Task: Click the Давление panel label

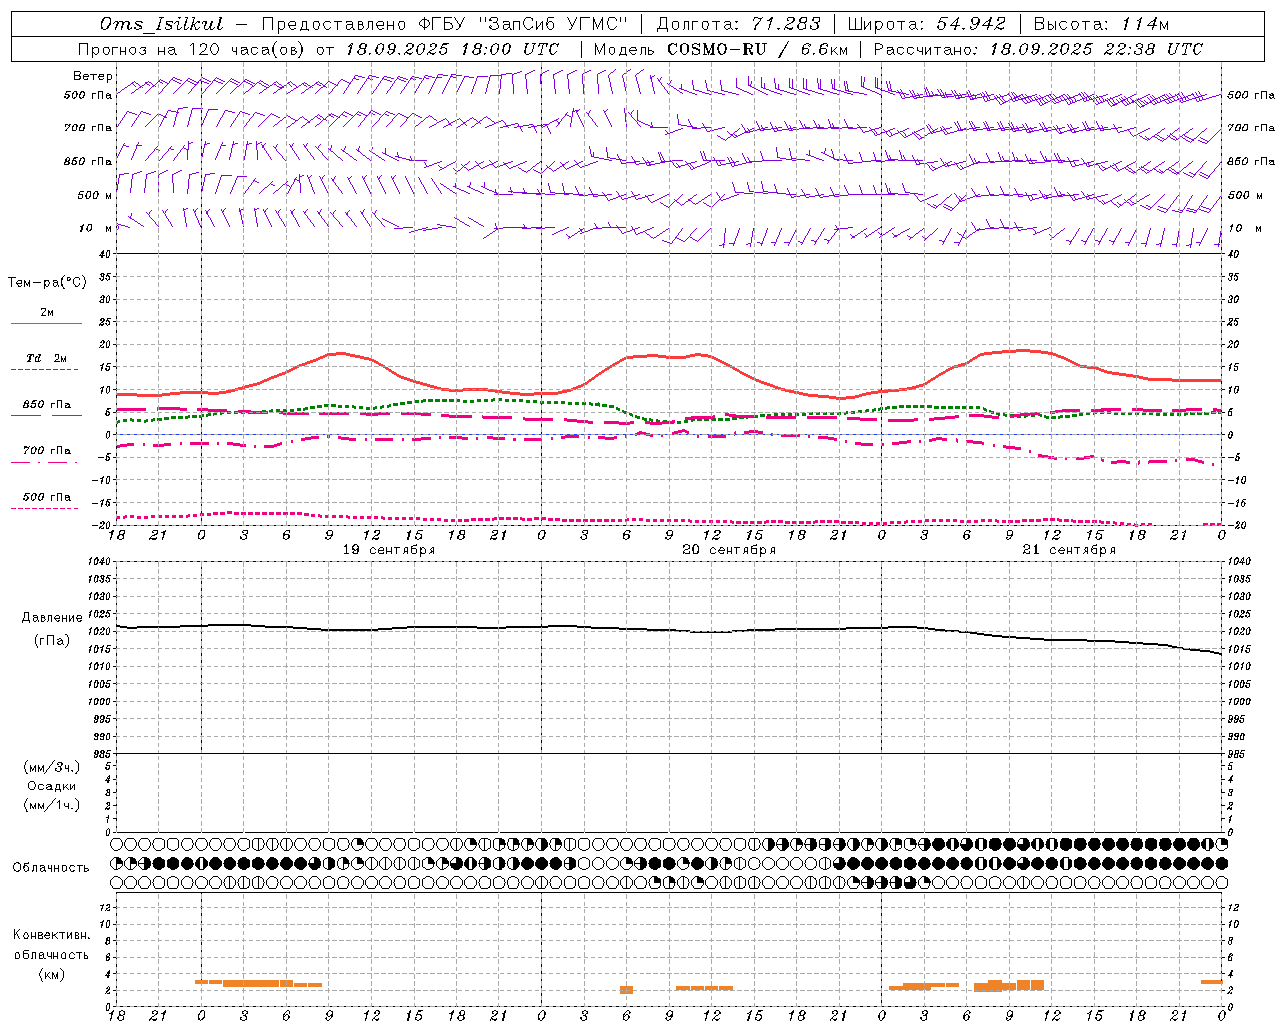Action: [x=52, y=617]
